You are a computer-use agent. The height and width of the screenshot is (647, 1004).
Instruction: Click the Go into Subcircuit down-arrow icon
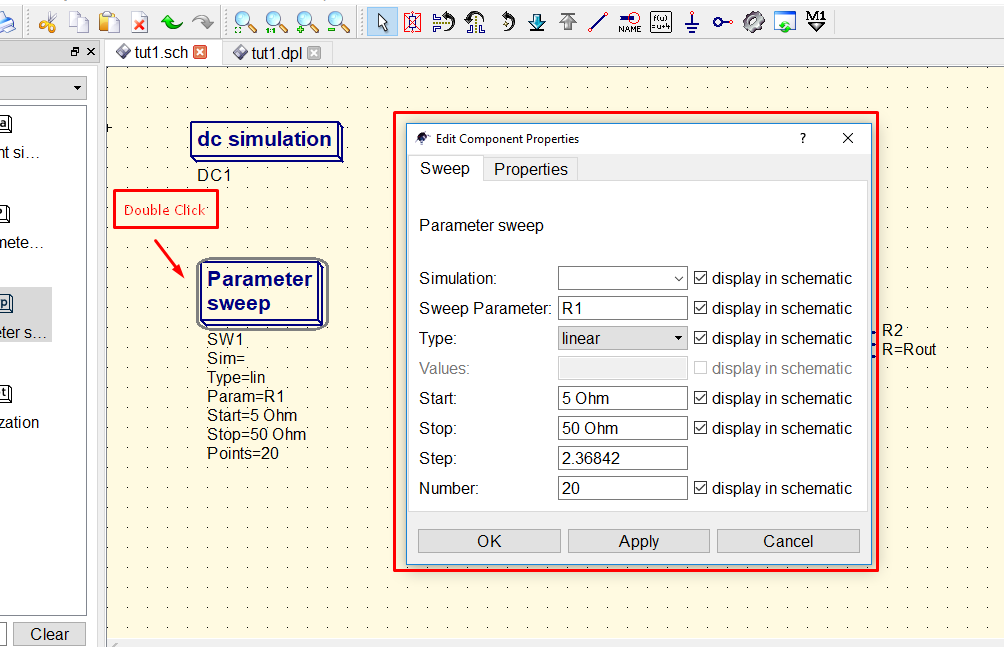pyautogui.click(x=537, y=23)
